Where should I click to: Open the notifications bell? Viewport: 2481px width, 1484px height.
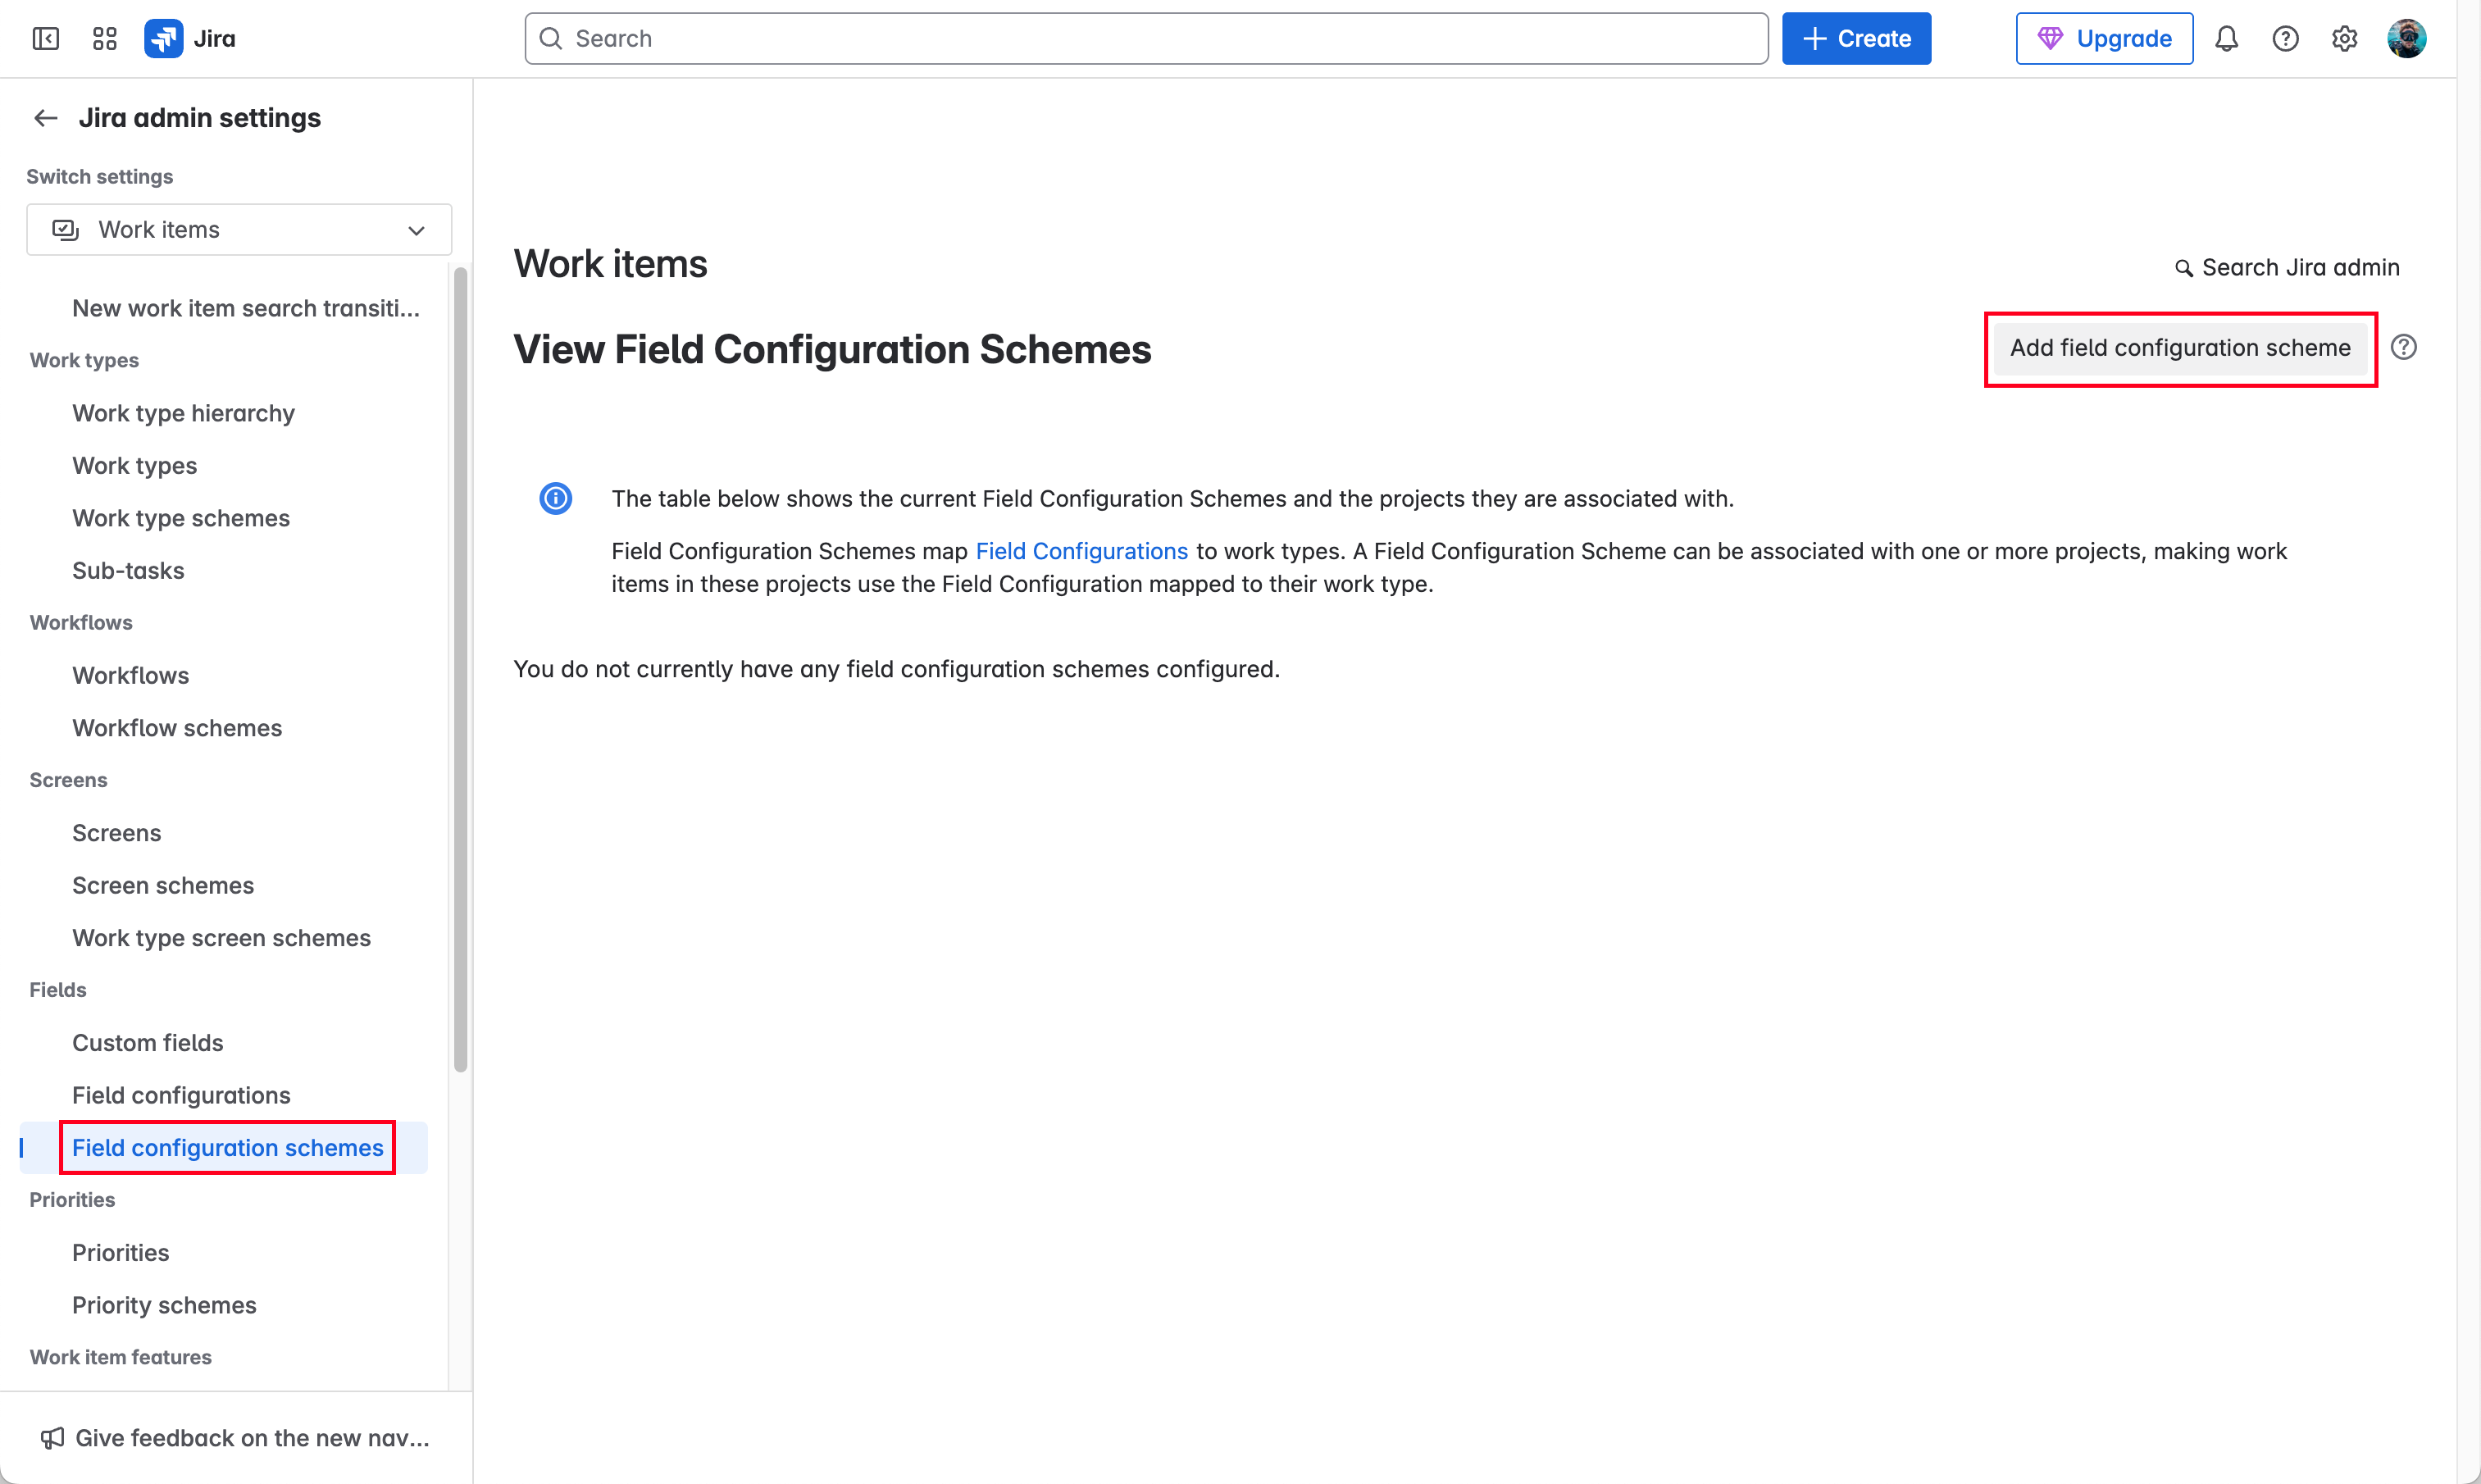coord(2226,39)
